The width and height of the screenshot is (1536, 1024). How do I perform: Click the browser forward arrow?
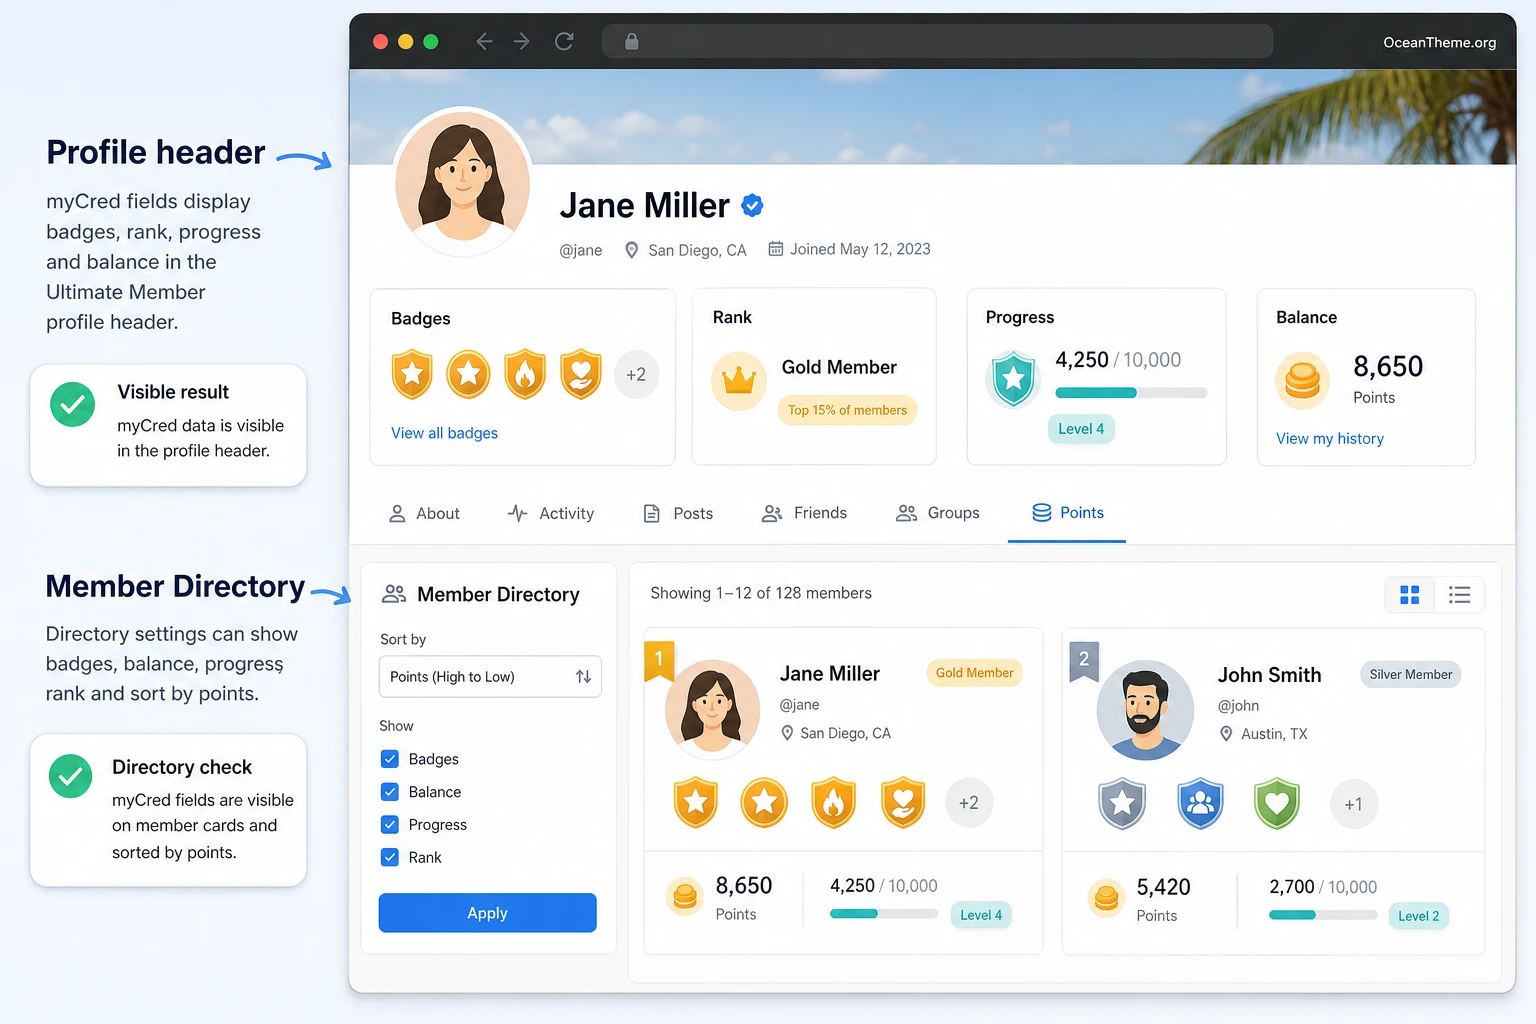521,41
